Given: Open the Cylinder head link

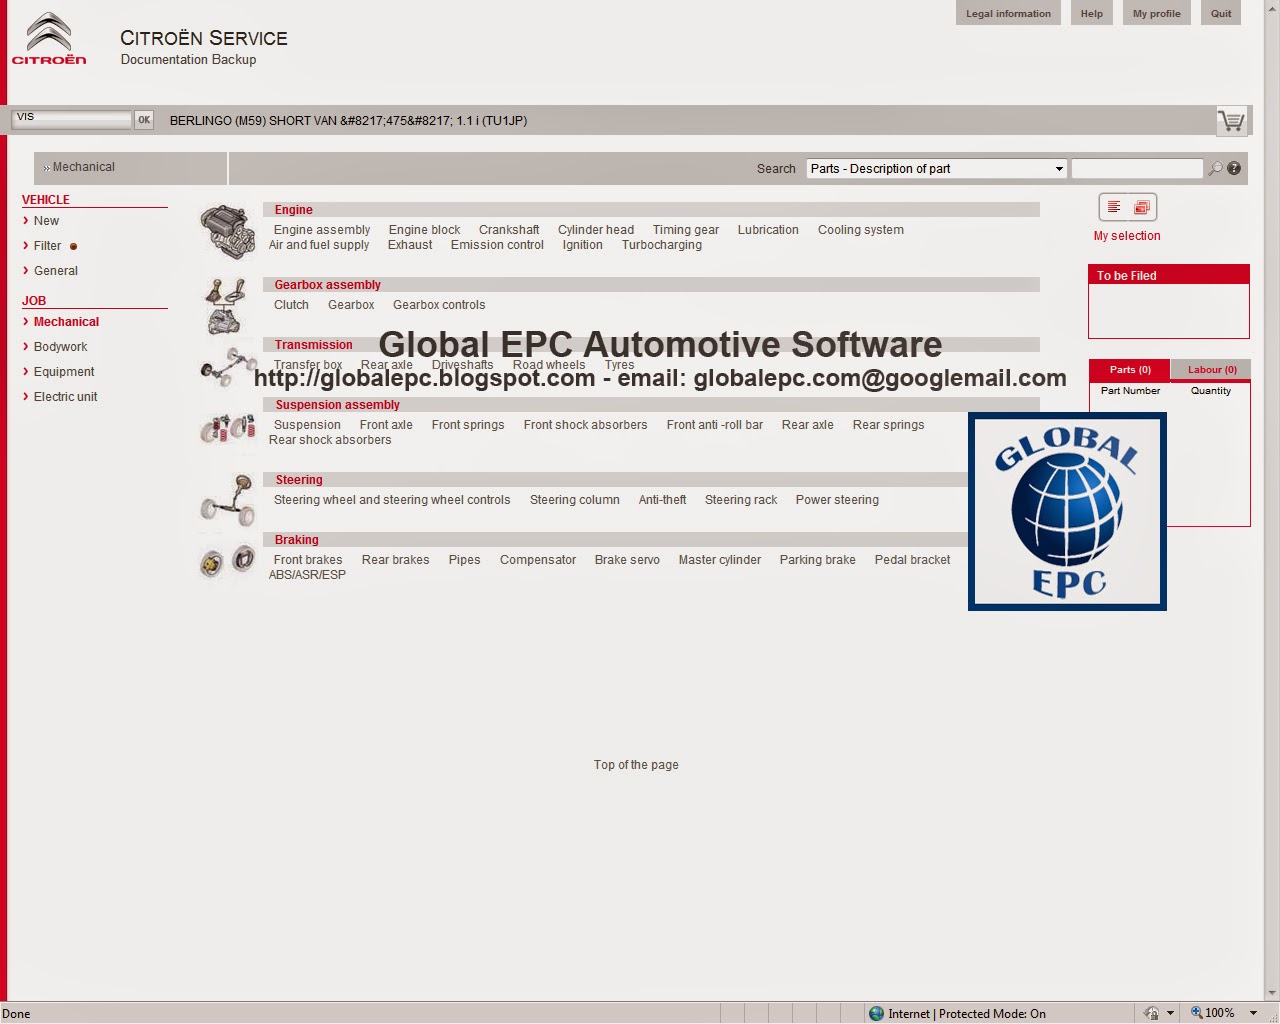Looking at the screenshot, I should (x=596, y=230).
